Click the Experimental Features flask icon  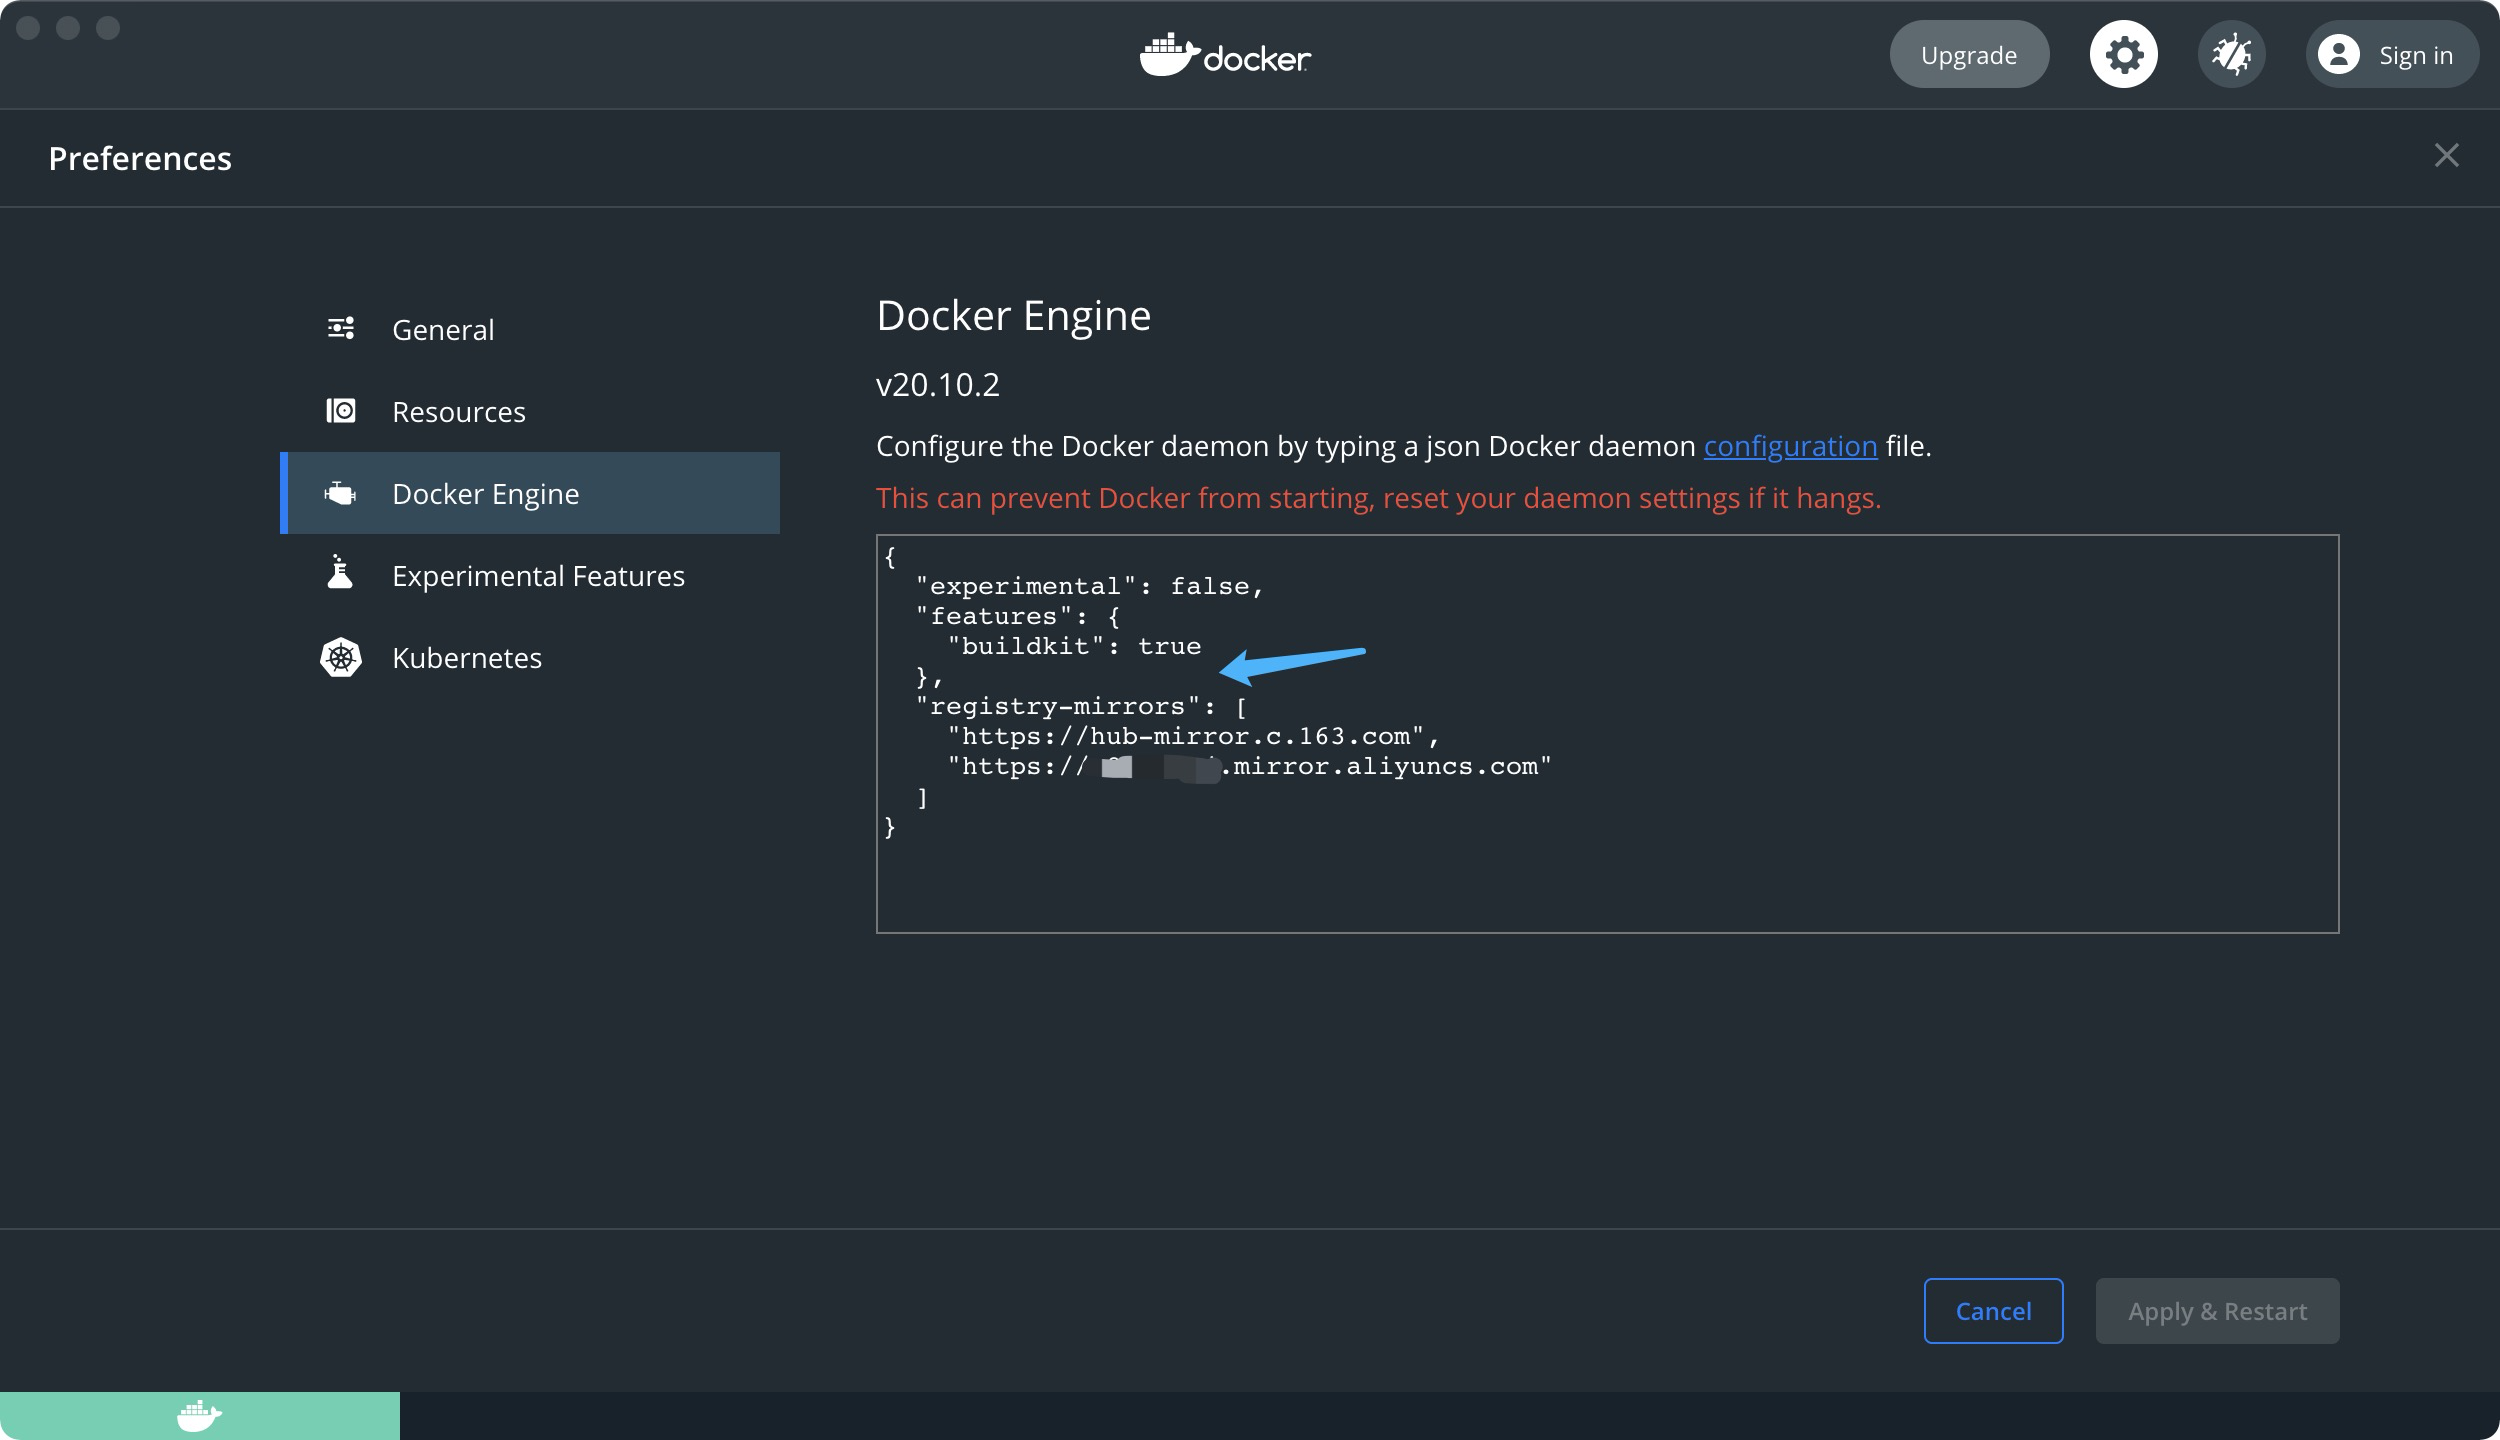(340, 572)
